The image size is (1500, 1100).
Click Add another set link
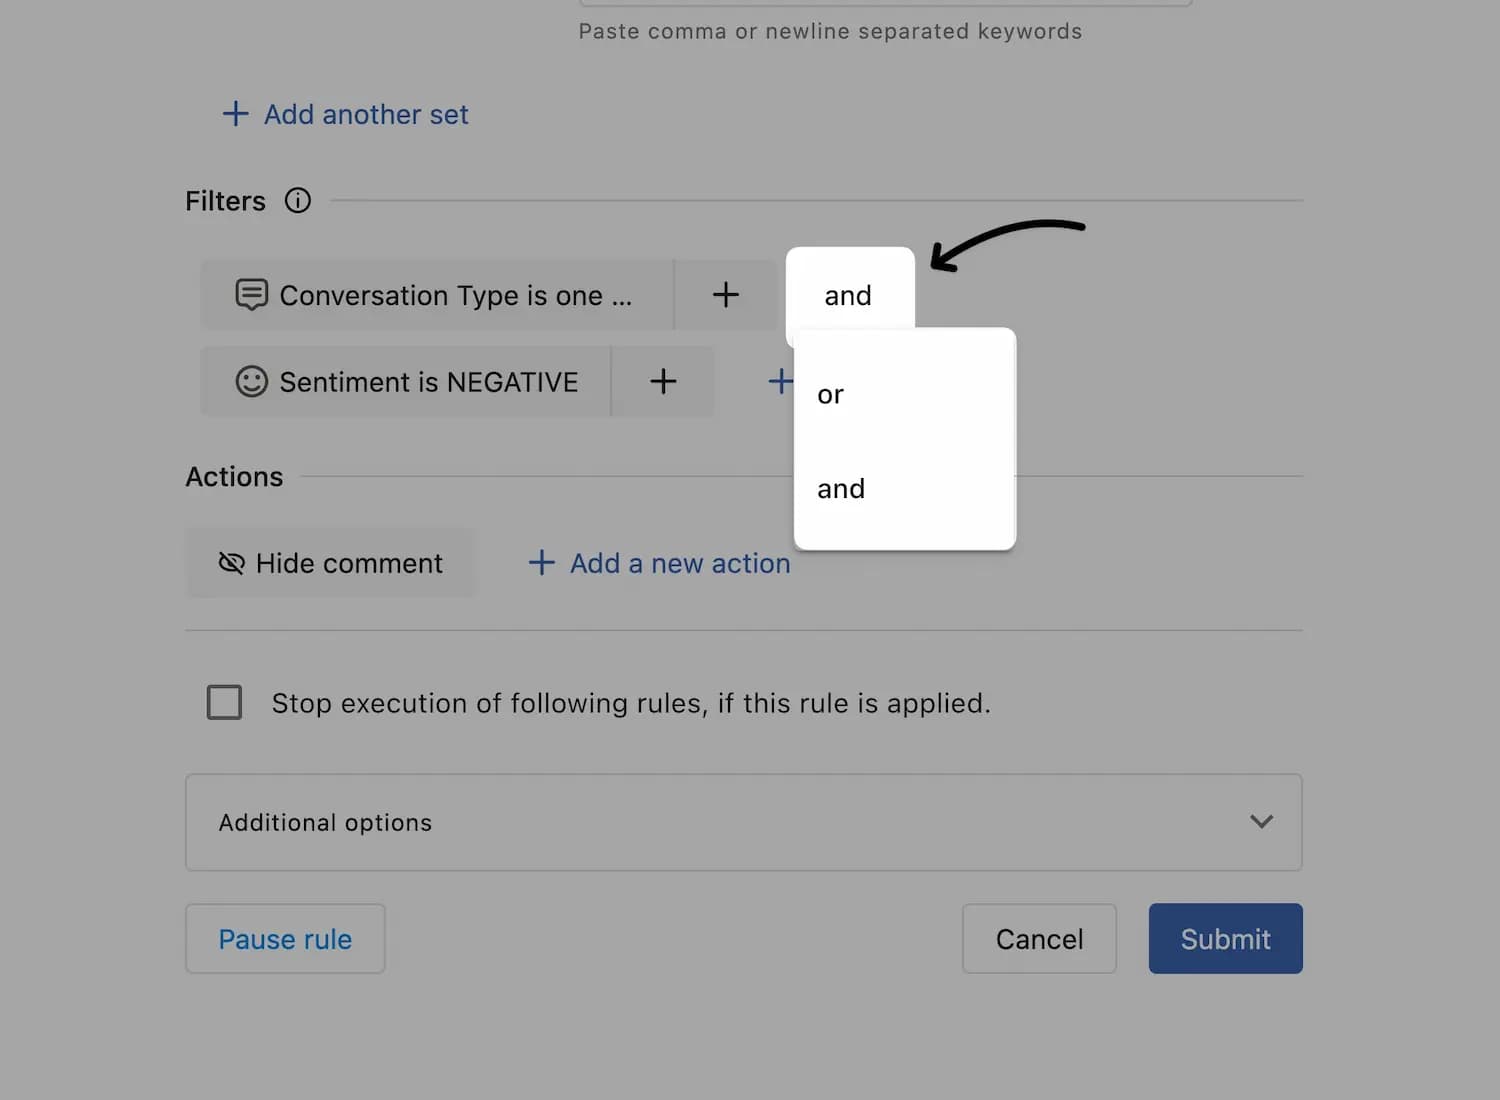click(366, 115)
